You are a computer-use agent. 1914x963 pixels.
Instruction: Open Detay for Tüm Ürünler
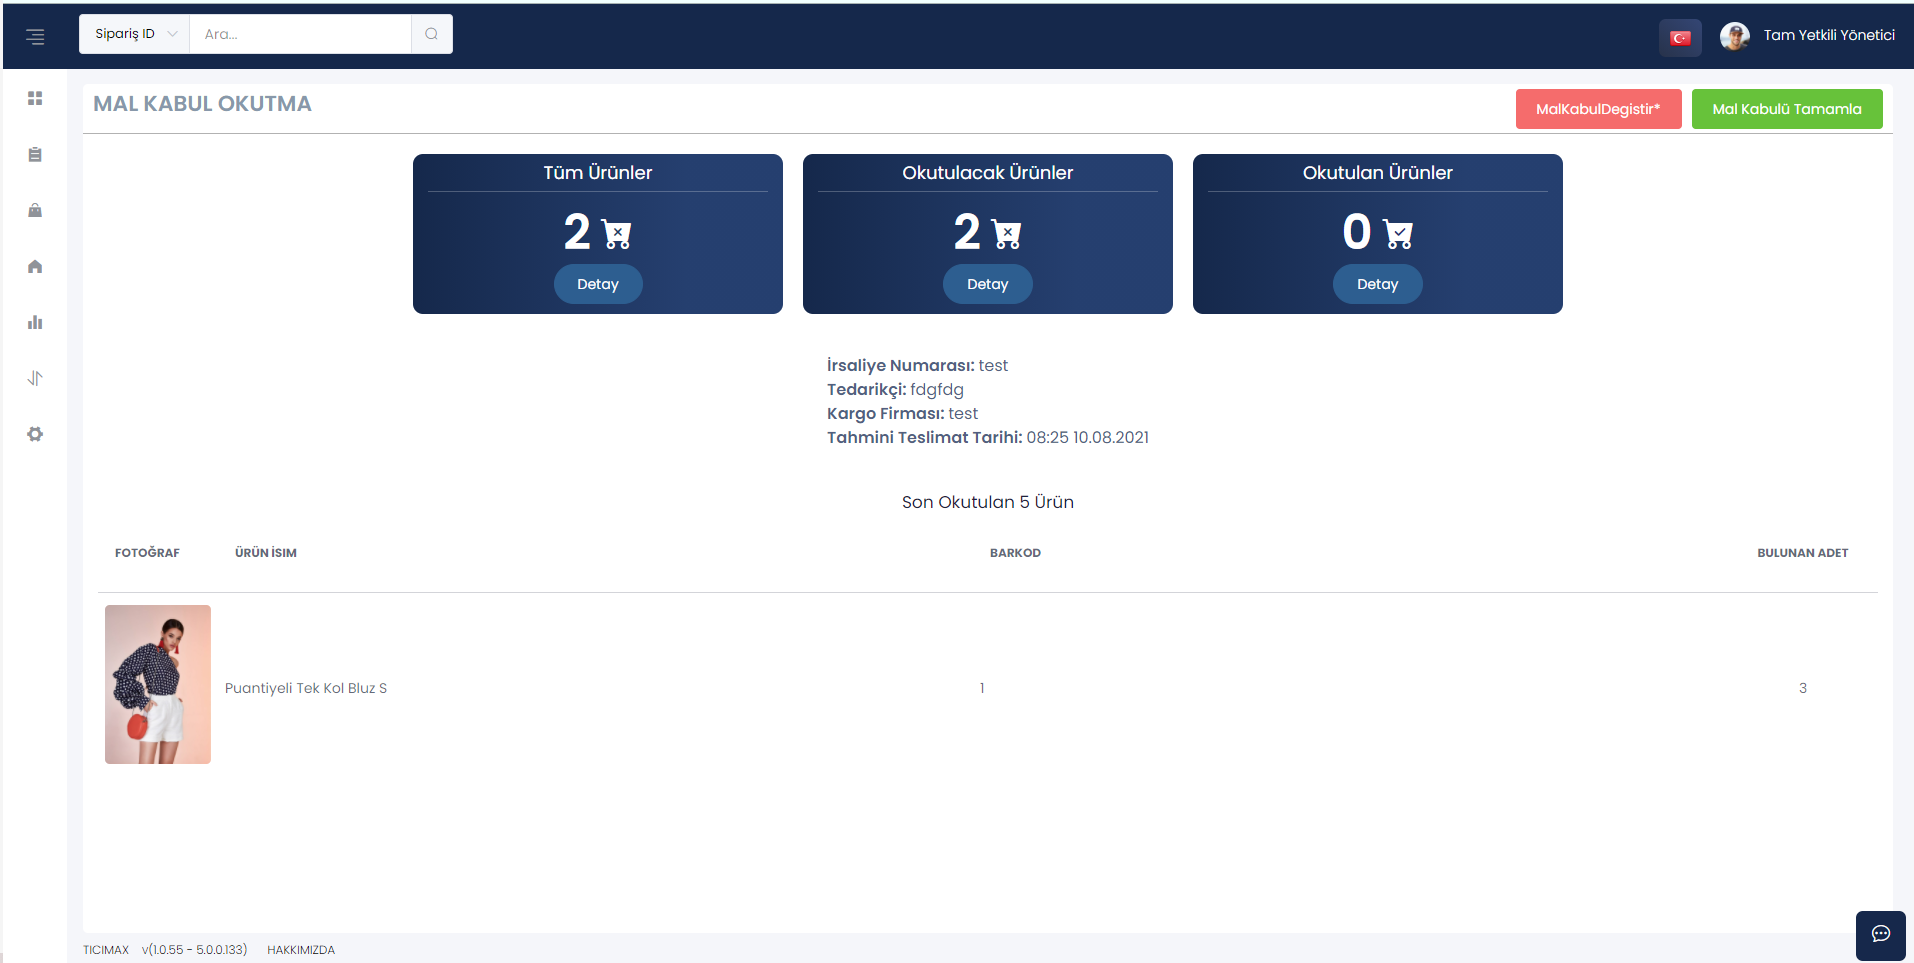[x=598, y=284]
